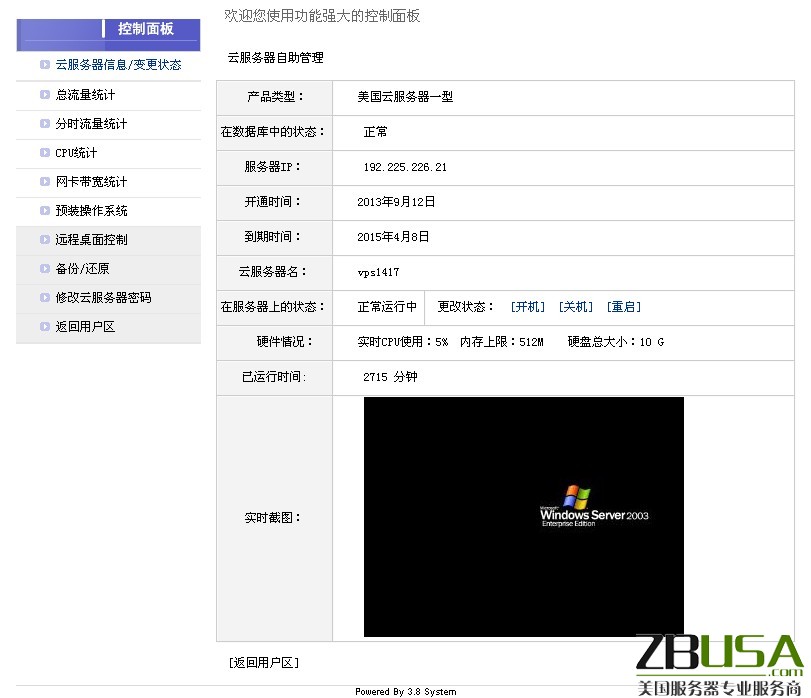Open CPU统计 in sidebar
This screenshot has height=698, width=811.
coord(76,153)
